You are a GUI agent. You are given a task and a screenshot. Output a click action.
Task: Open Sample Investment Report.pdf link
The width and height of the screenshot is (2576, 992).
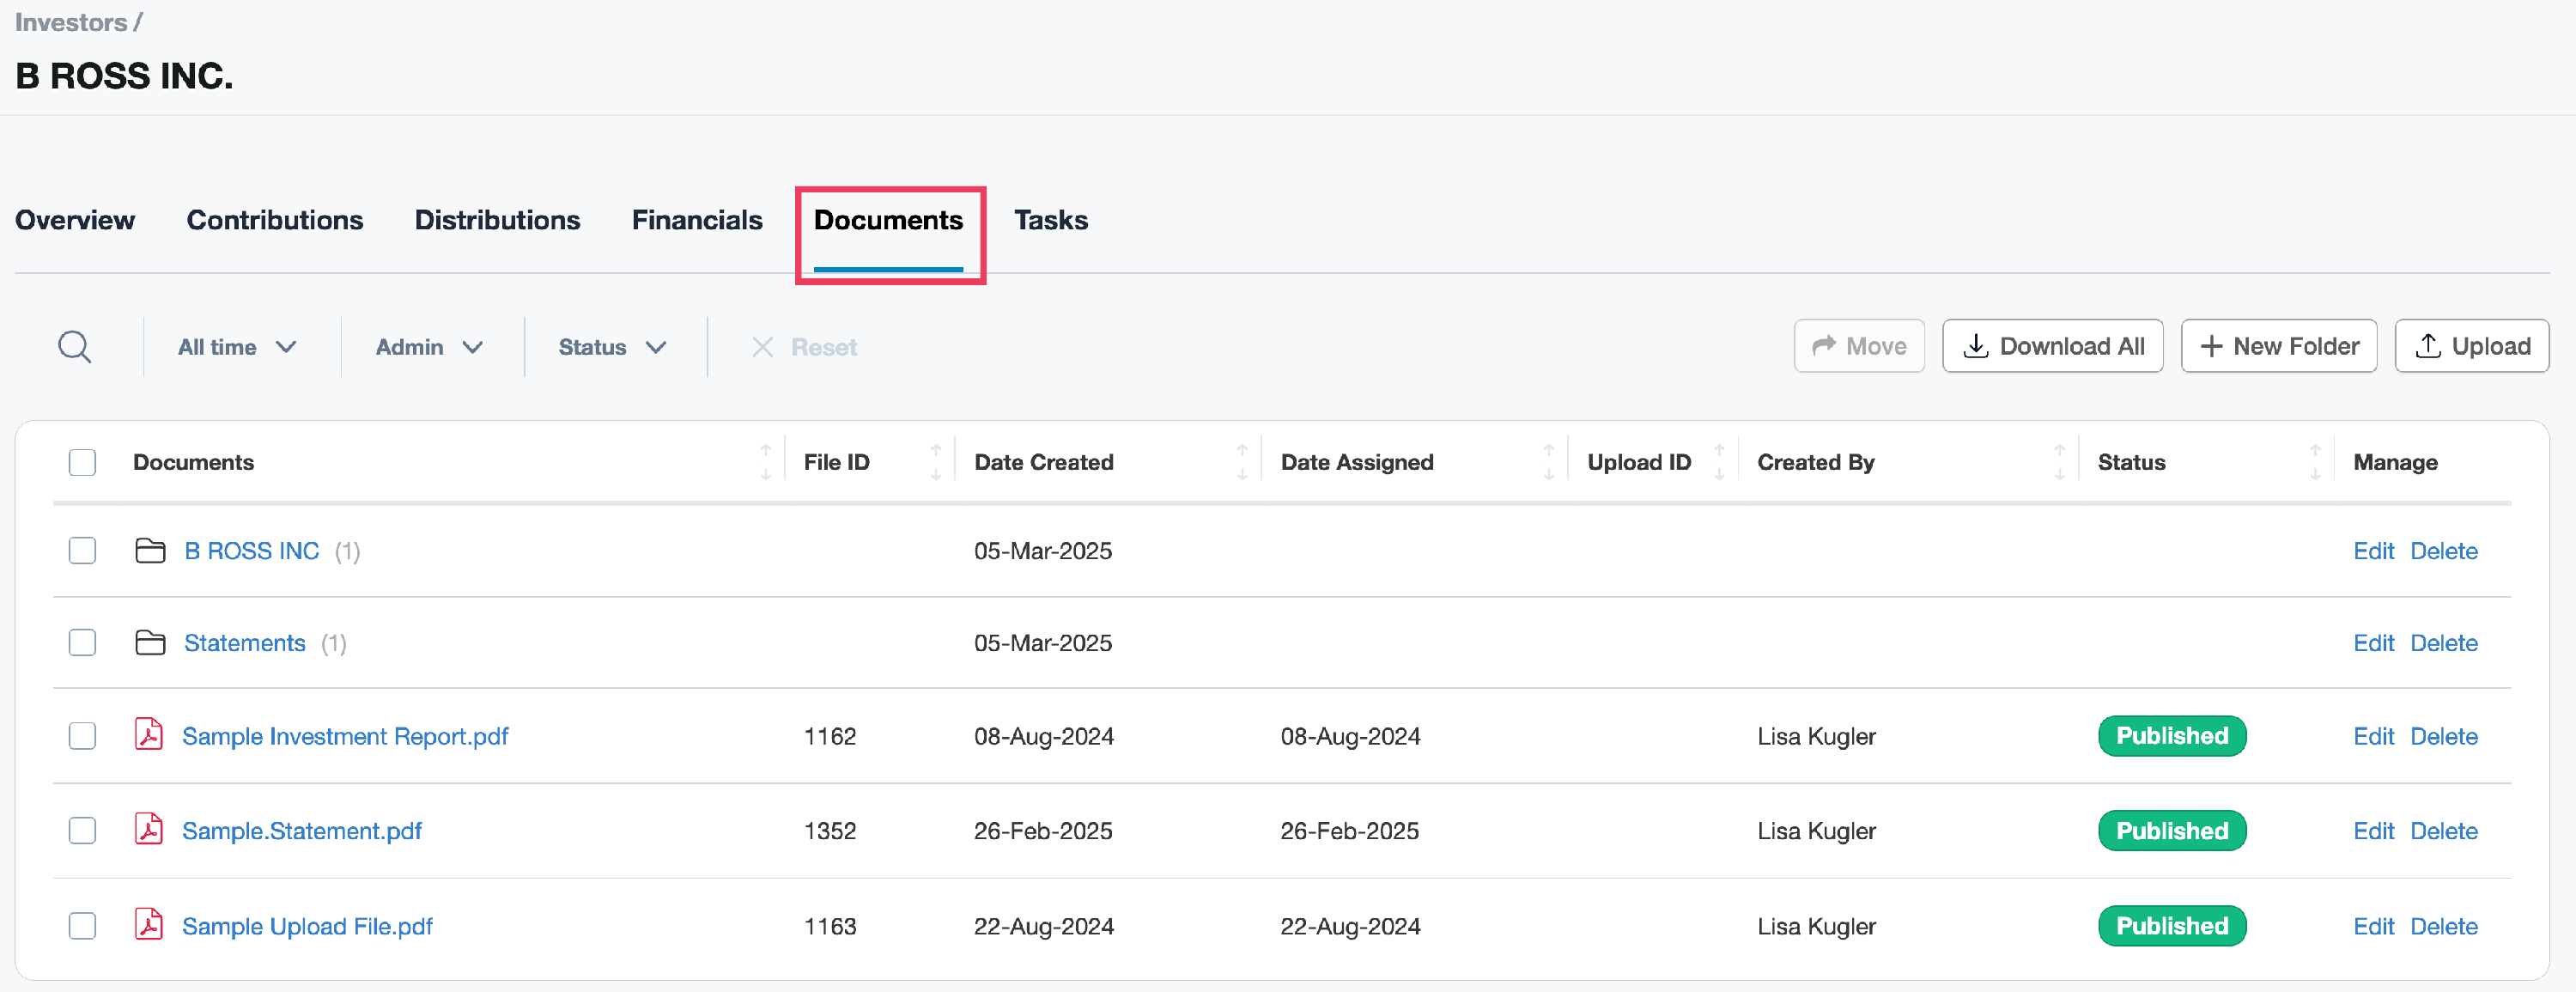345,736
